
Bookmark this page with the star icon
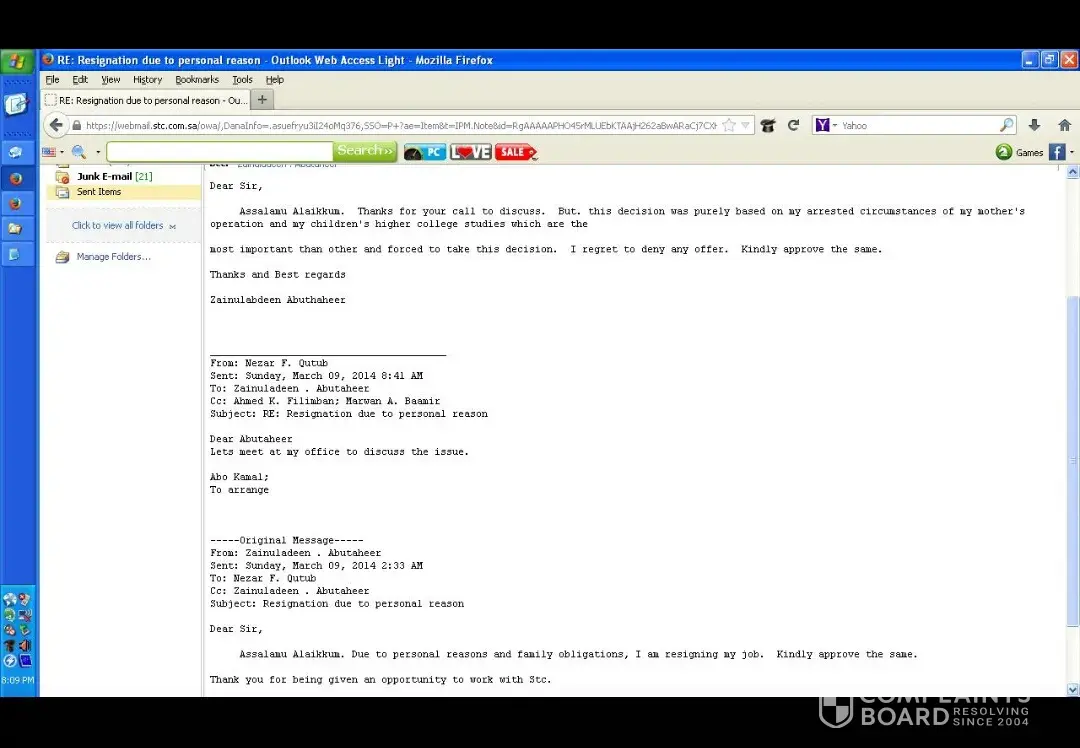click(x=729, y=125)
